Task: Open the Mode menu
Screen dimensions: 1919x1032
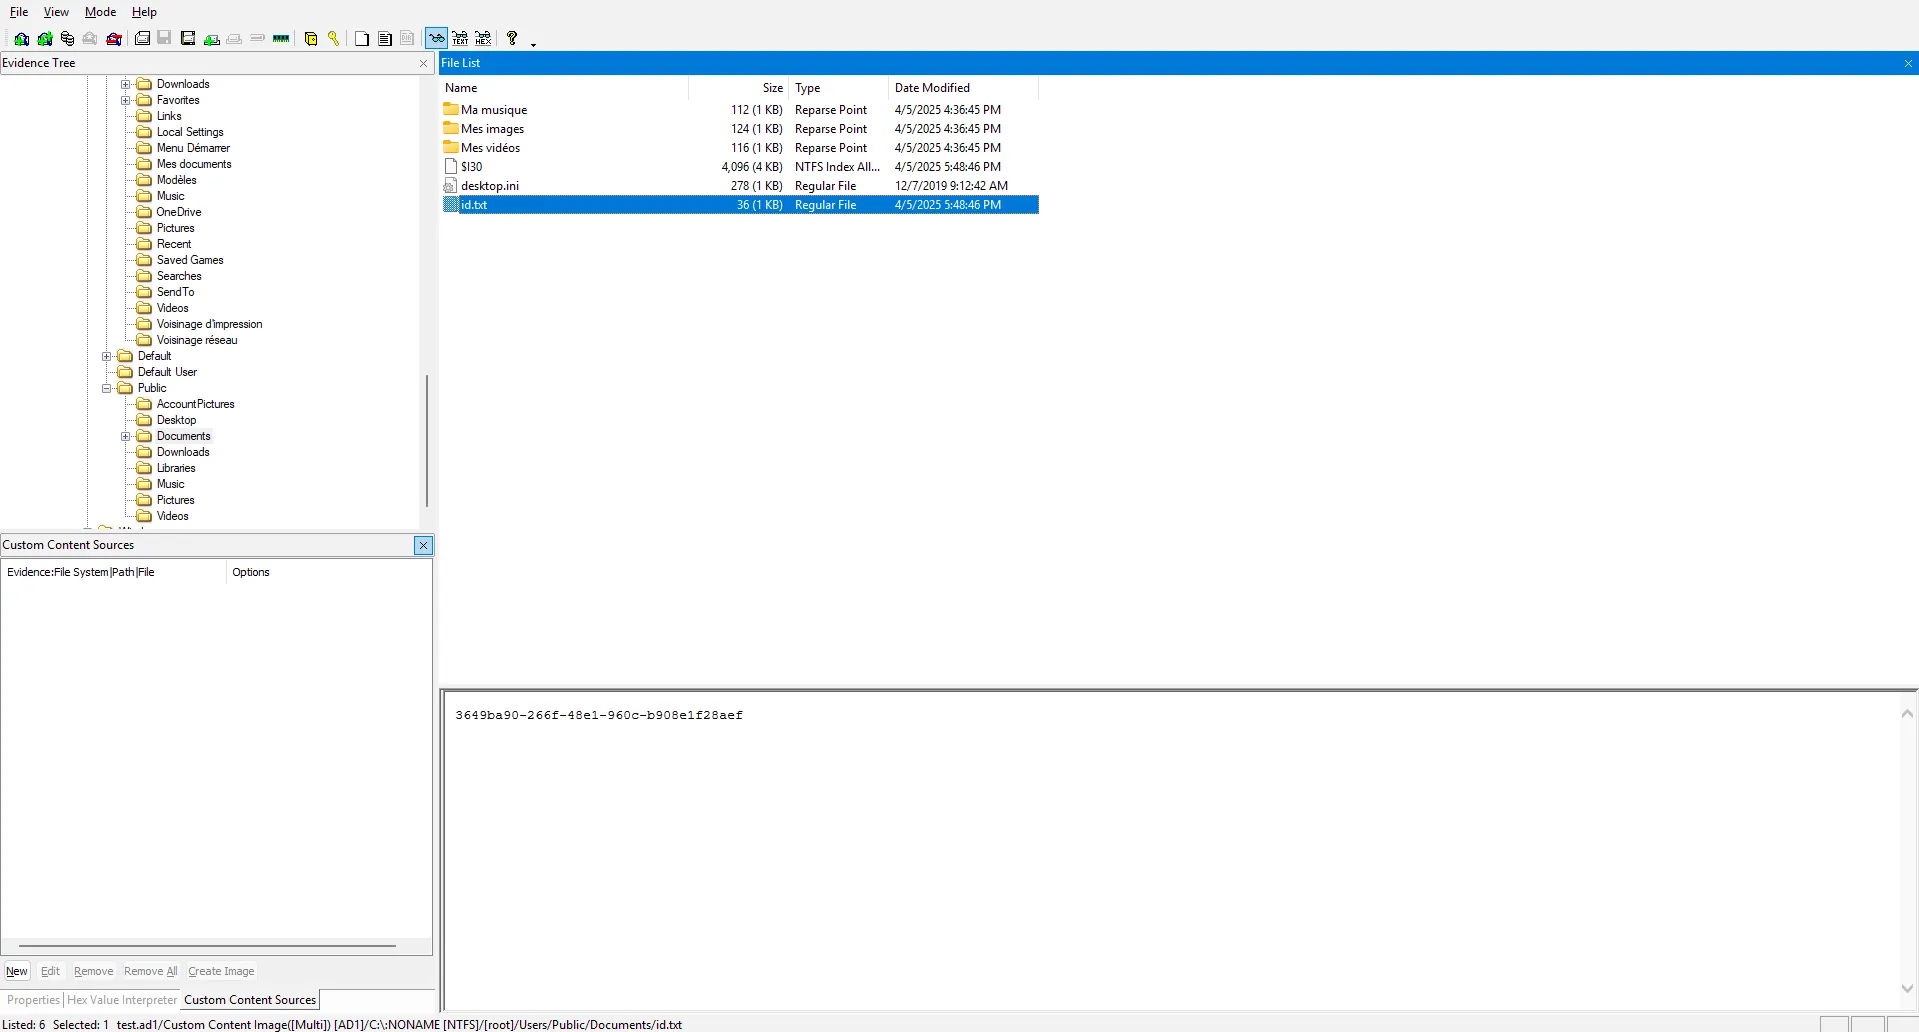Action: click(100, 12)
